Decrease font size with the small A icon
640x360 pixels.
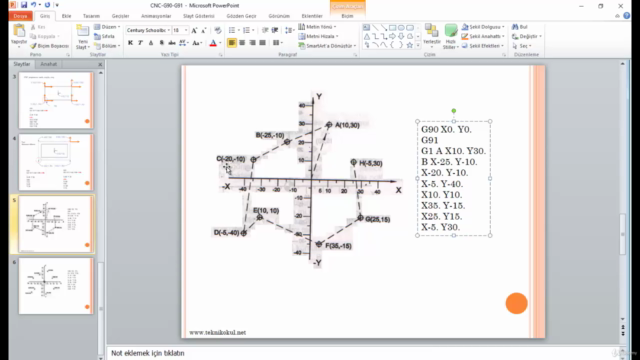tap(204, 30)
